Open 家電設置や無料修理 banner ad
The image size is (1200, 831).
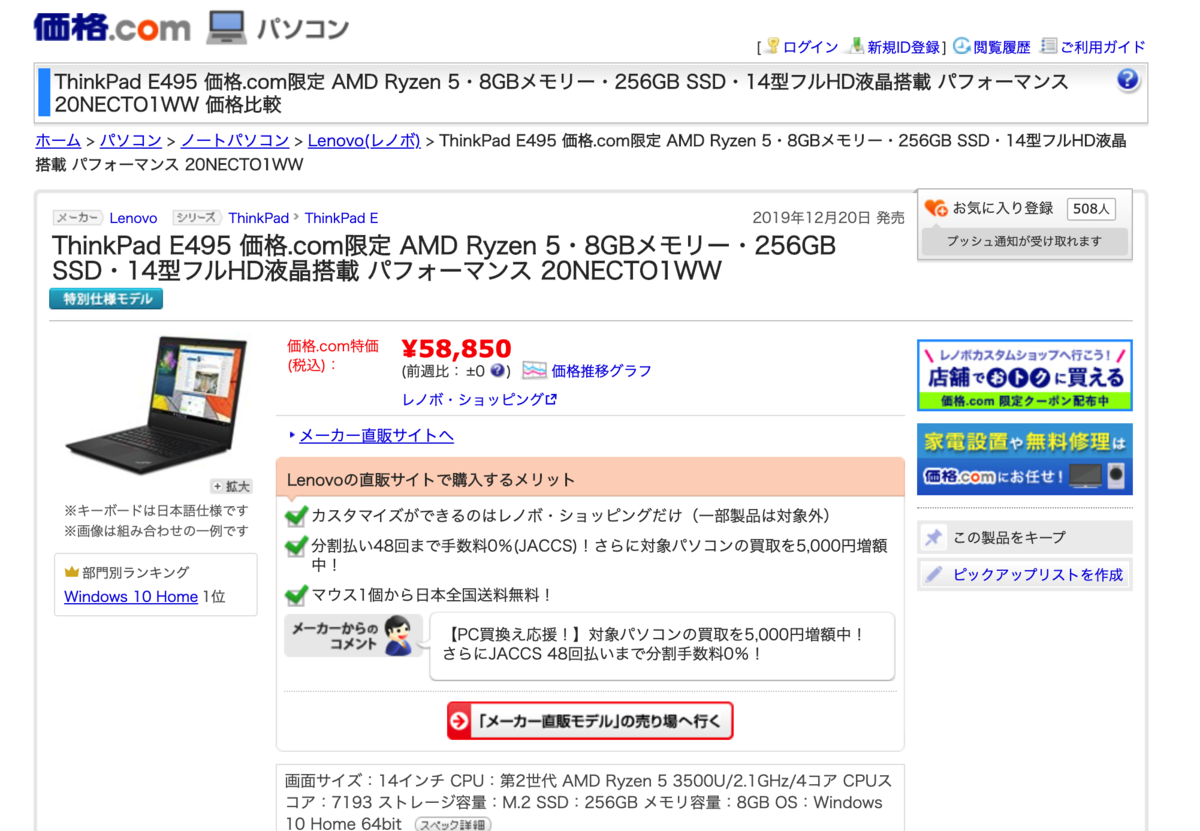[x=1025, y=459]
